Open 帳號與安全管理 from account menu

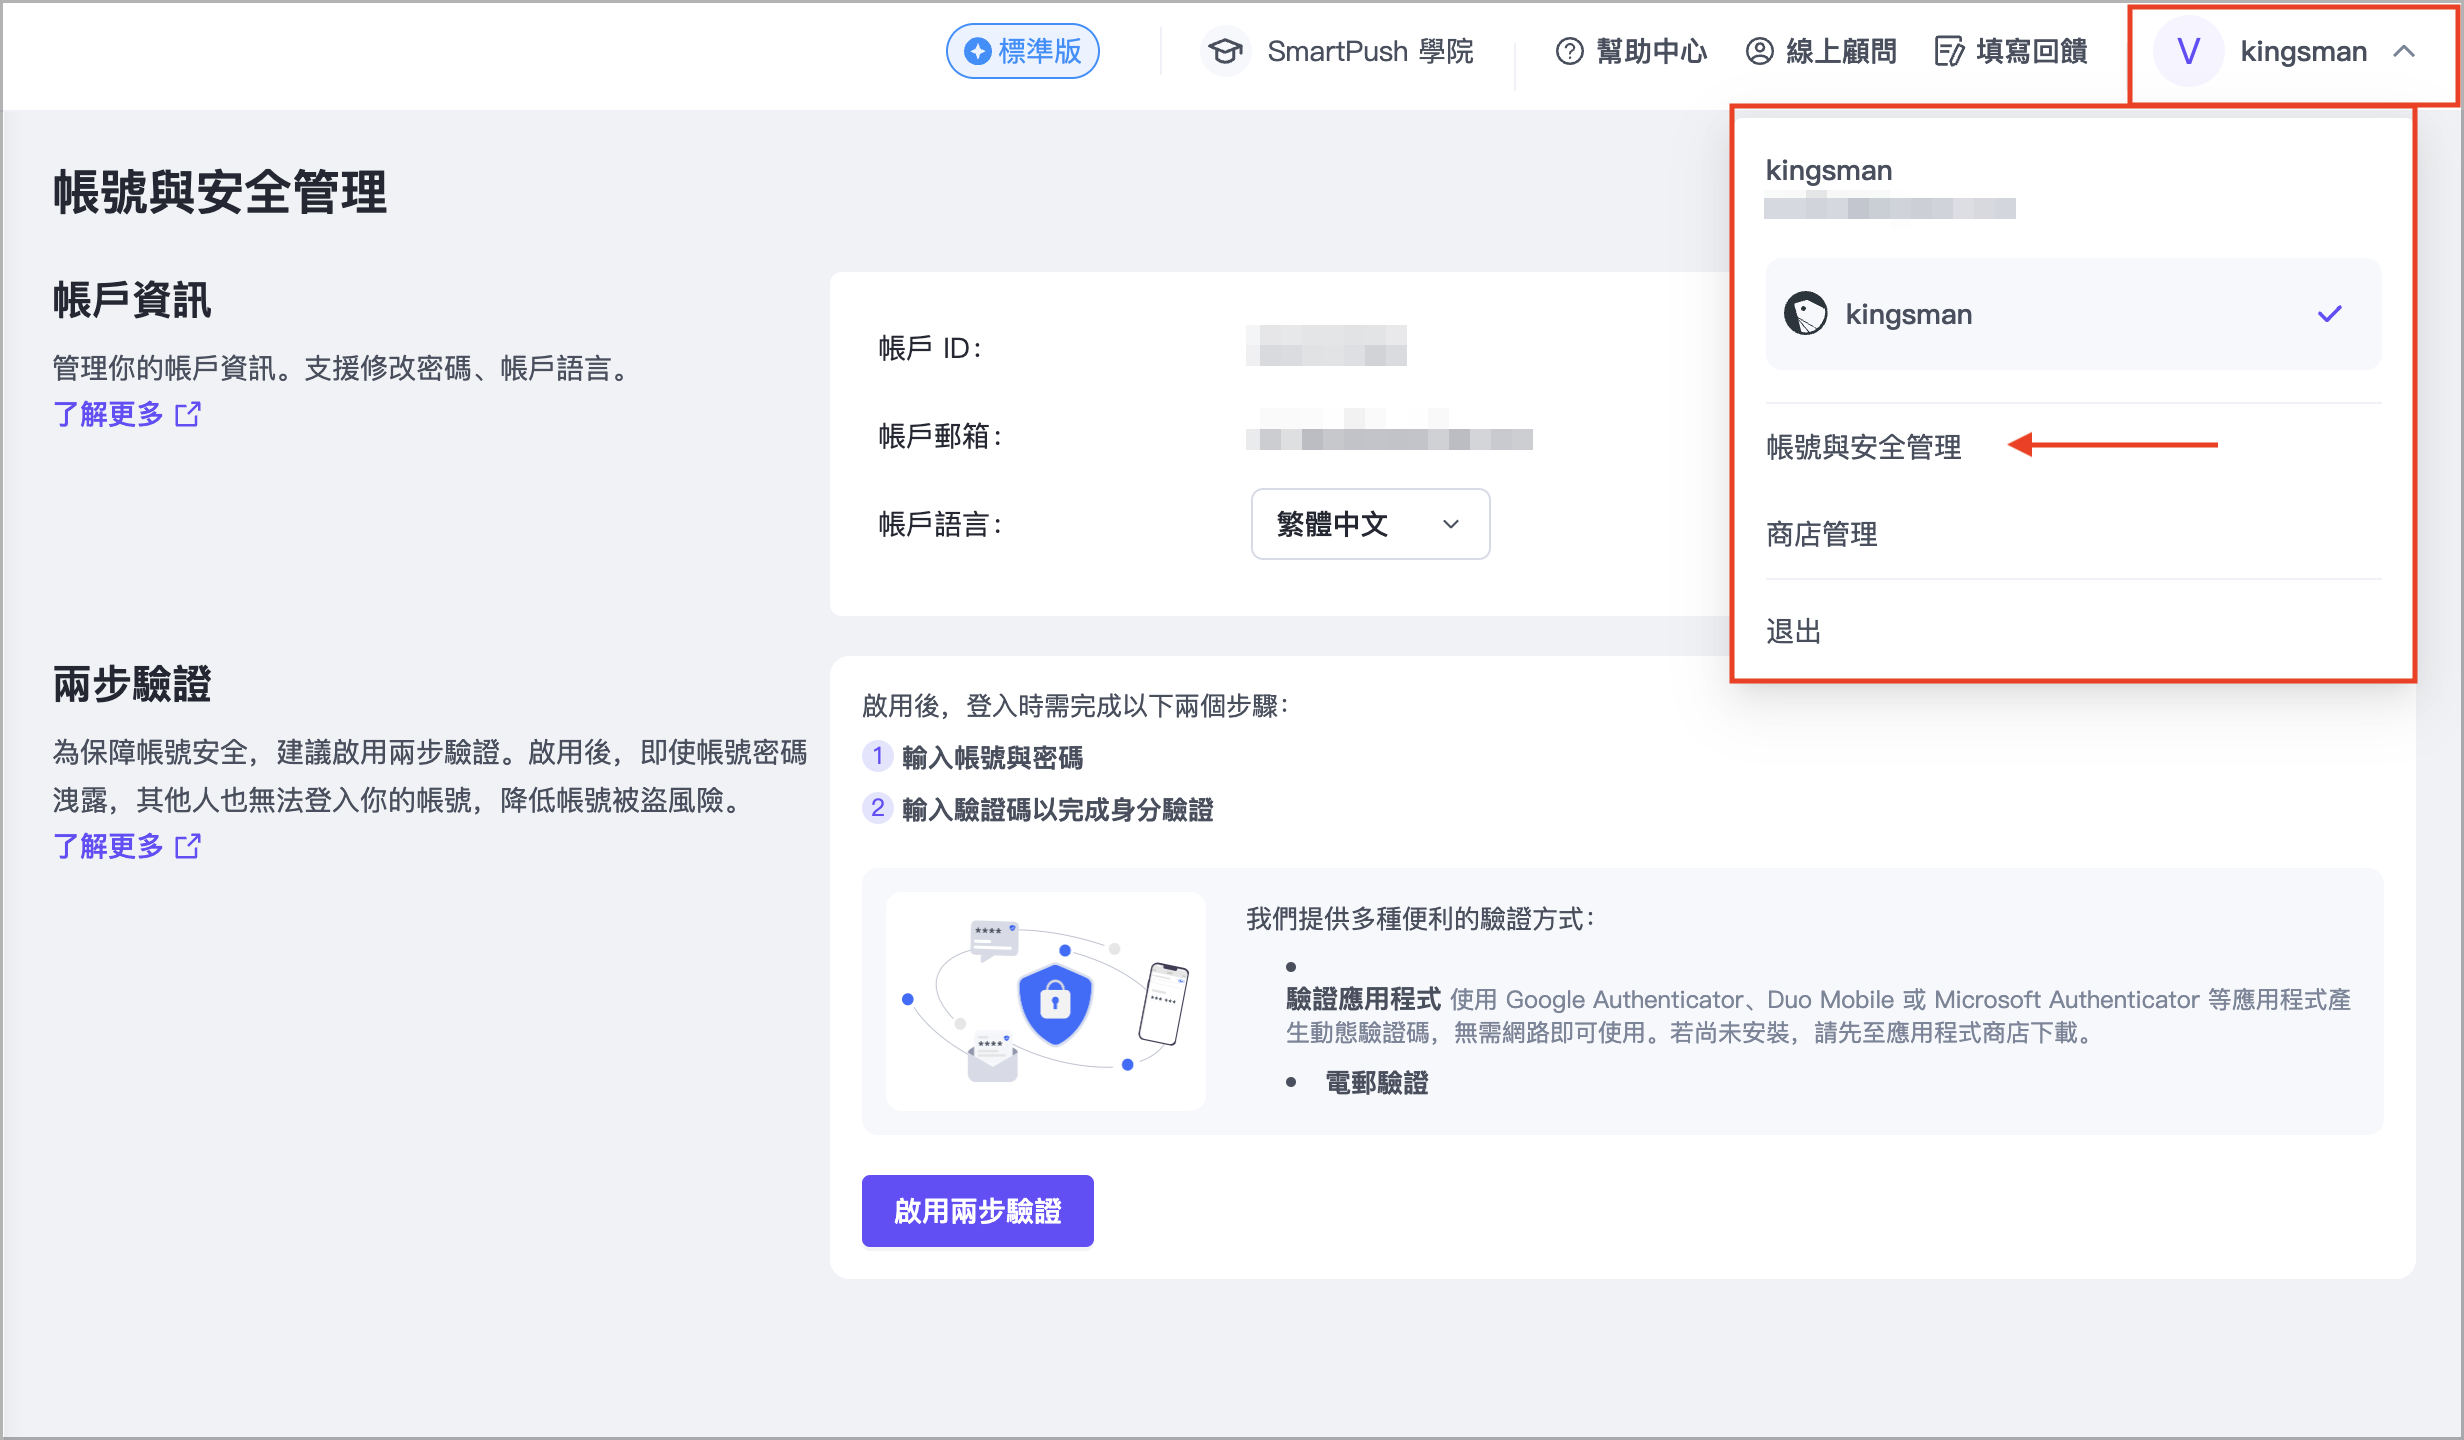(1863, 446)
